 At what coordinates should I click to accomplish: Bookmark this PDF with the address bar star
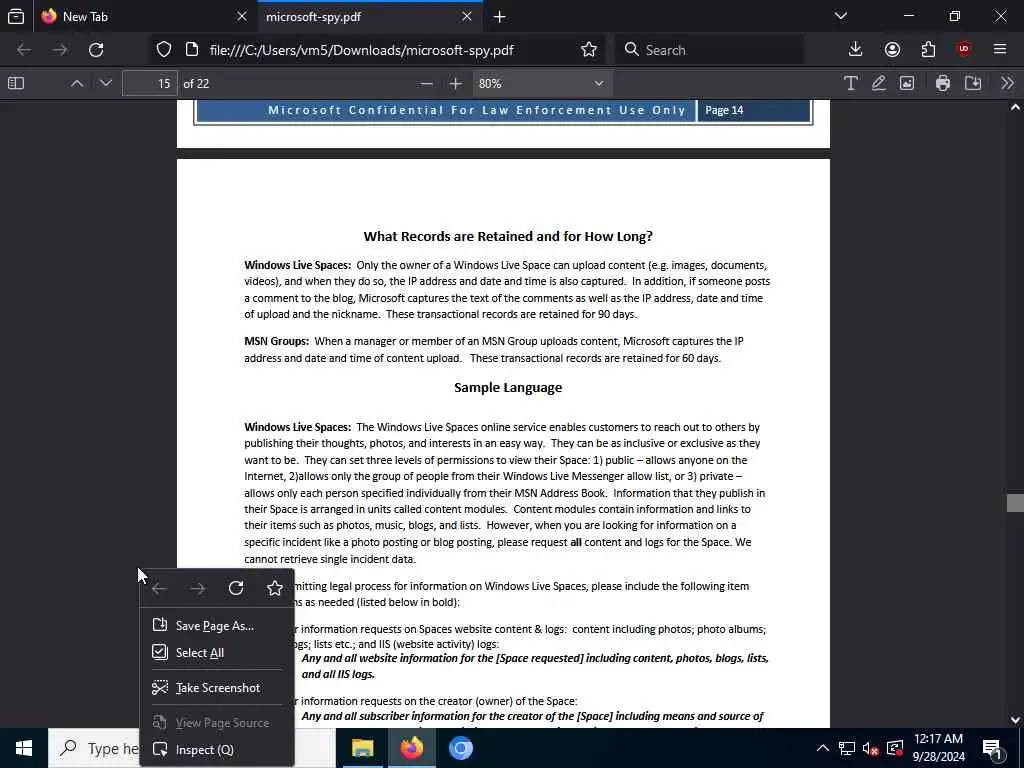588,50
